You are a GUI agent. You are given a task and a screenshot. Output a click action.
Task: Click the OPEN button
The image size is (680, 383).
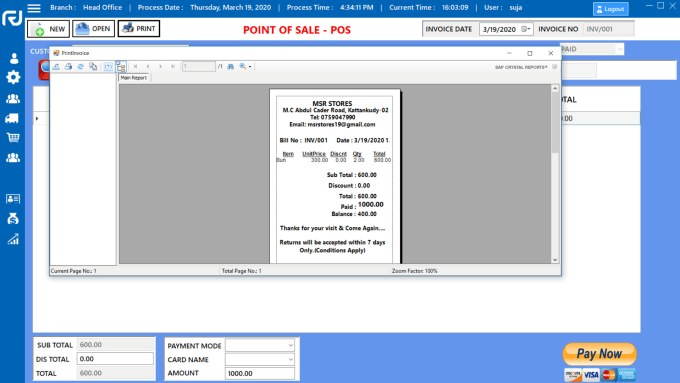pos(93,29)
